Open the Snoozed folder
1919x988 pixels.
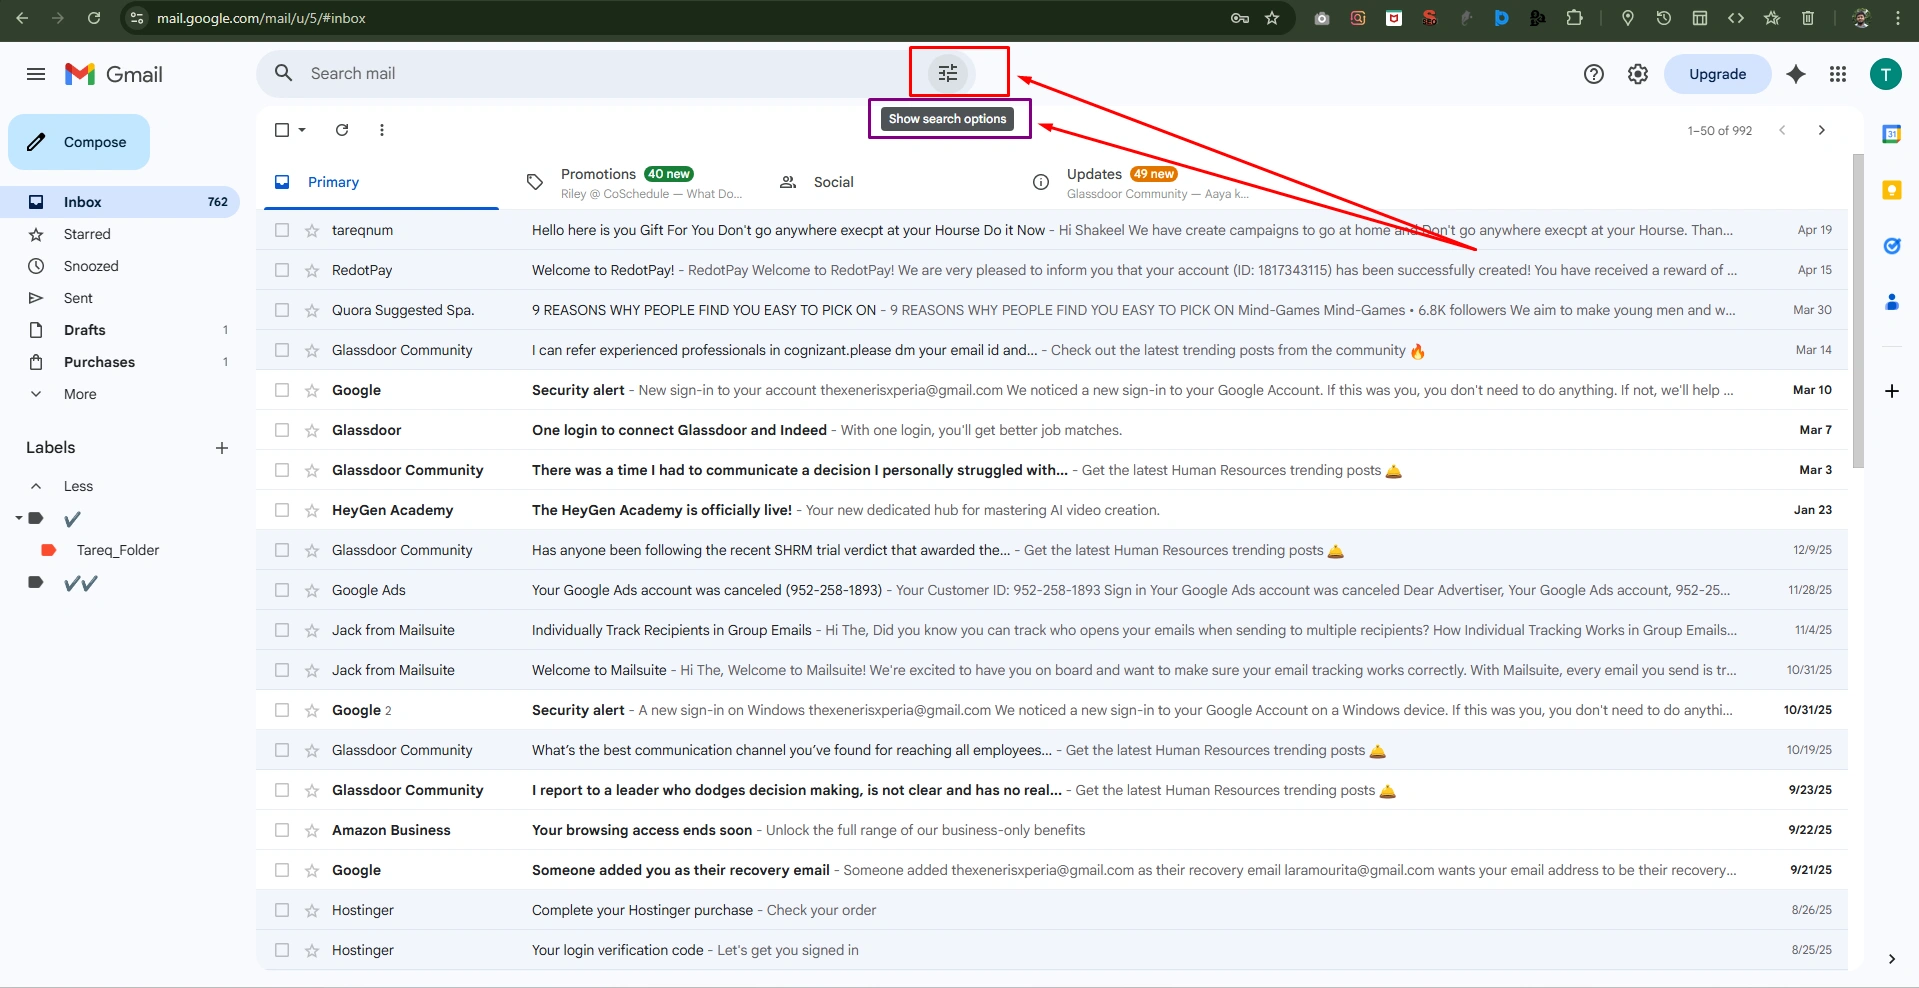120,266
